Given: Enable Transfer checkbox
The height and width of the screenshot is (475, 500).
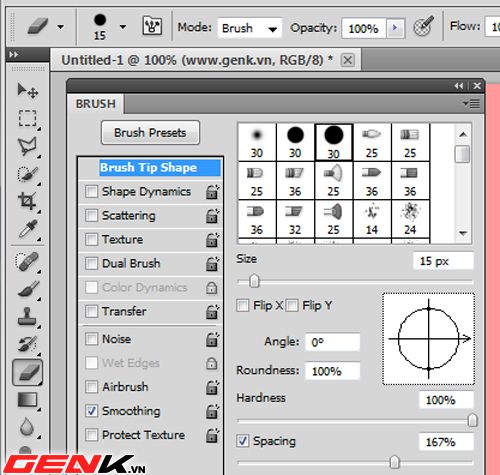Looking at the screenshot, I should (91, 311).
